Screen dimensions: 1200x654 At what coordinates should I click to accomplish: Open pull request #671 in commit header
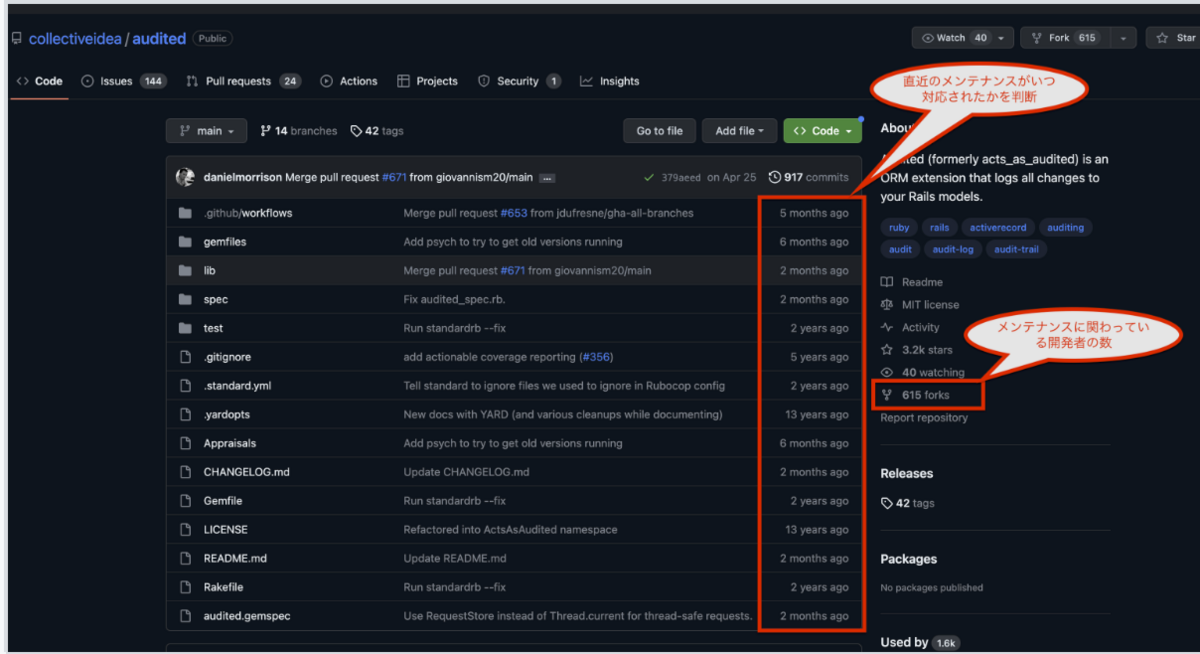[393, 177]
